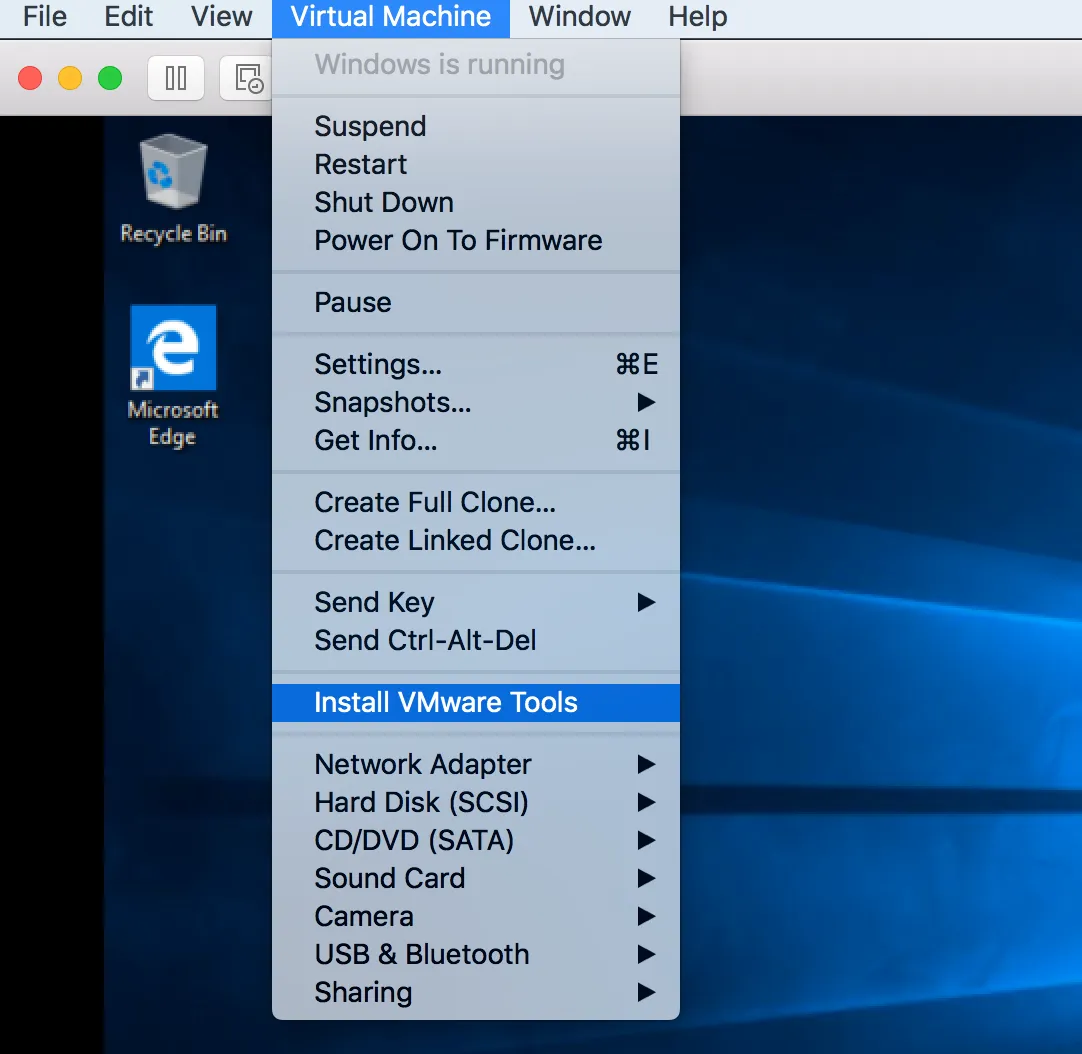Click the Pause VM toolbar icon
This screenshot has width=1082, height=1054.
pos(176,78)
